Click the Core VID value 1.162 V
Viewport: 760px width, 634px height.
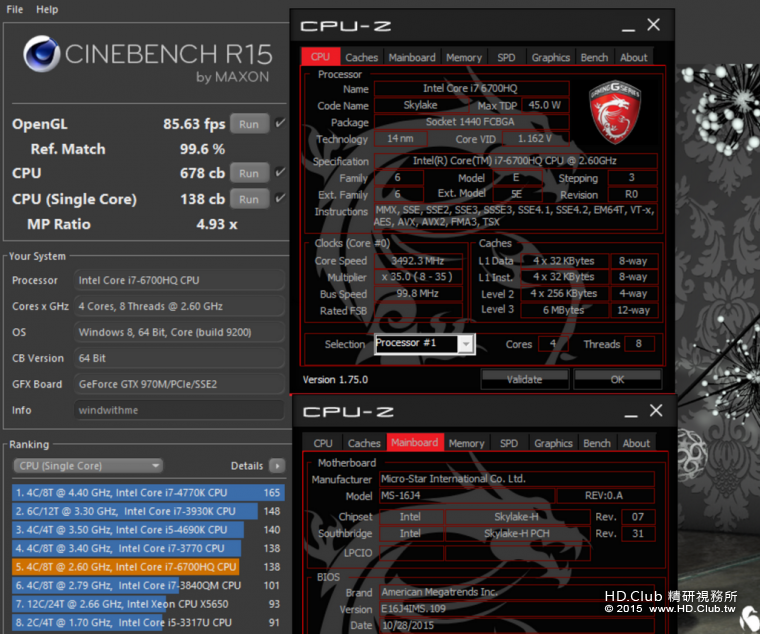pyautogui.click(x=535, y=139)
